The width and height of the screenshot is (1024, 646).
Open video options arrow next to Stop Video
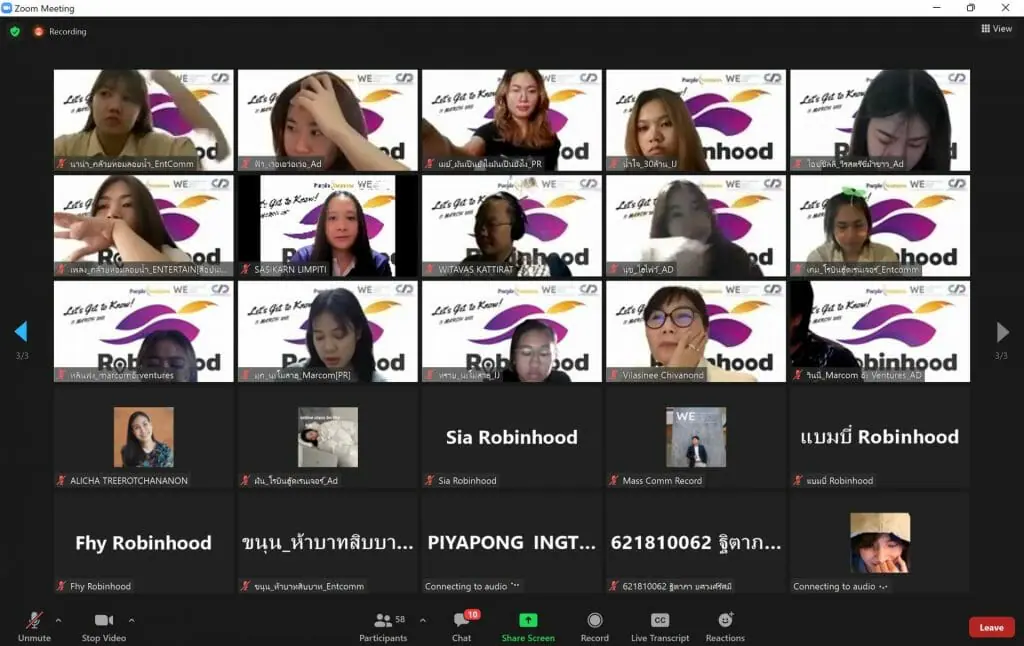131,620
